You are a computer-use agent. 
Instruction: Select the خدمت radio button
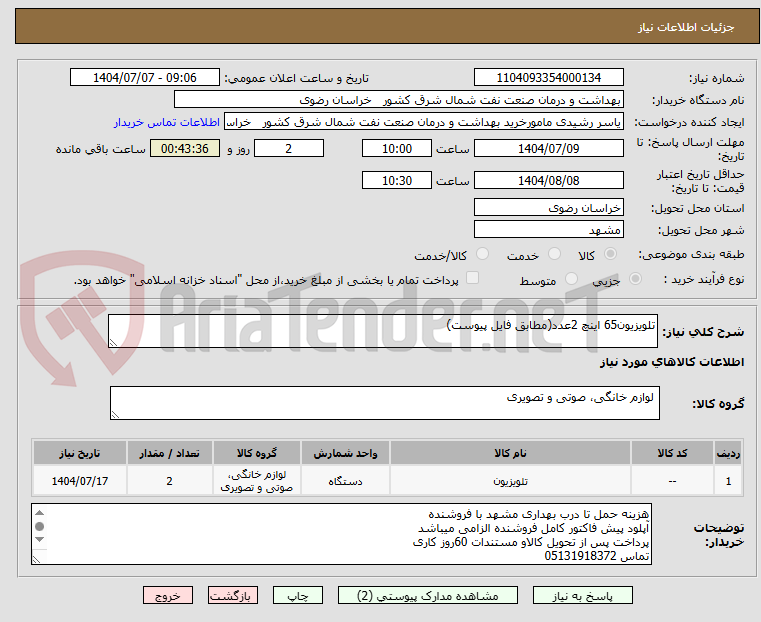click(x=554, y=254)
